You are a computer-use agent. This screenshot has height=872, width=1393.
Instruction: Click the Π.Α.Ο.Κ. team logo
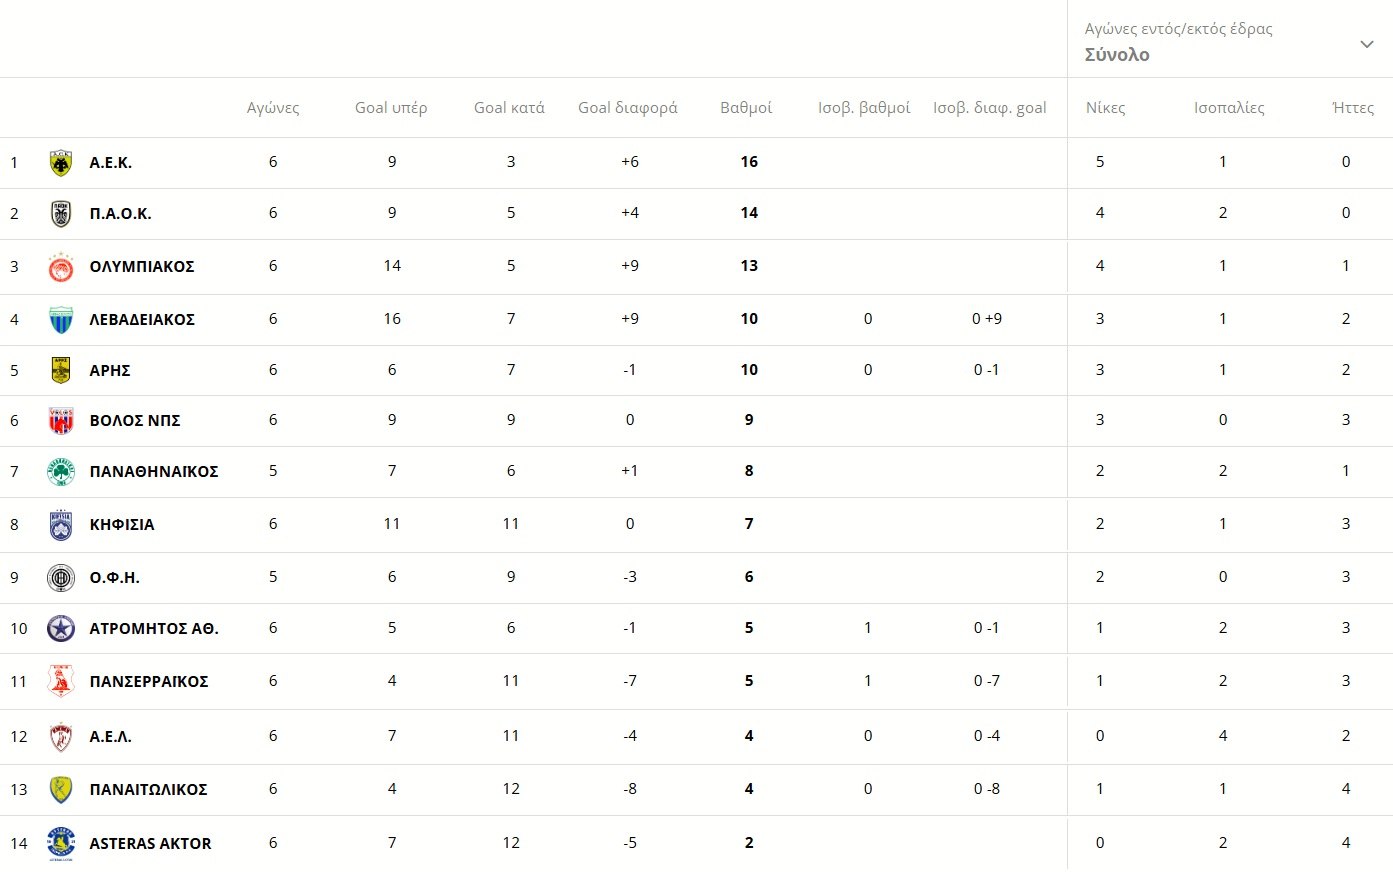pos(61,214)
